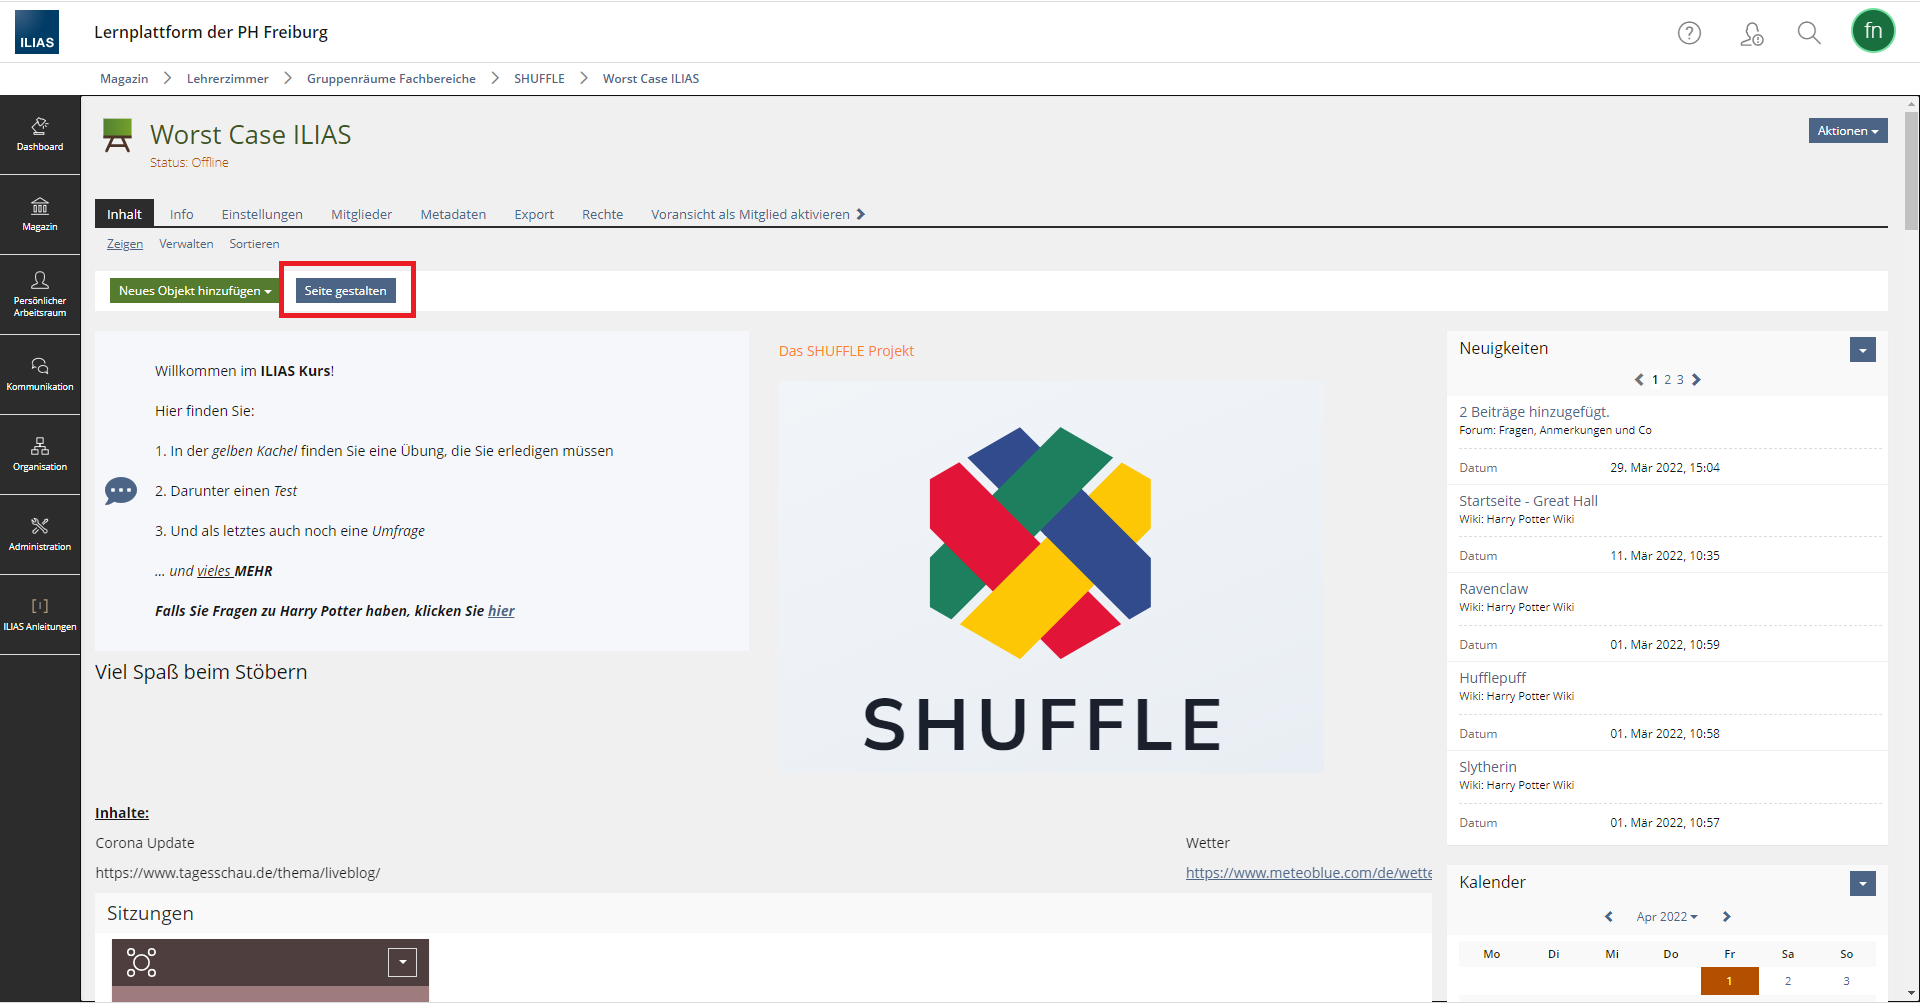
Task: Go to next Neuigkeiten page arrow
Action: (1696, 380)
